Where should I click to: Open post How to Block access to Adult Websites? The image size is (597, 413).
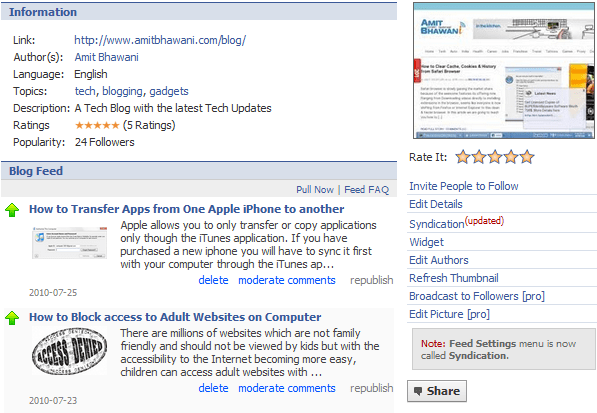175,317
